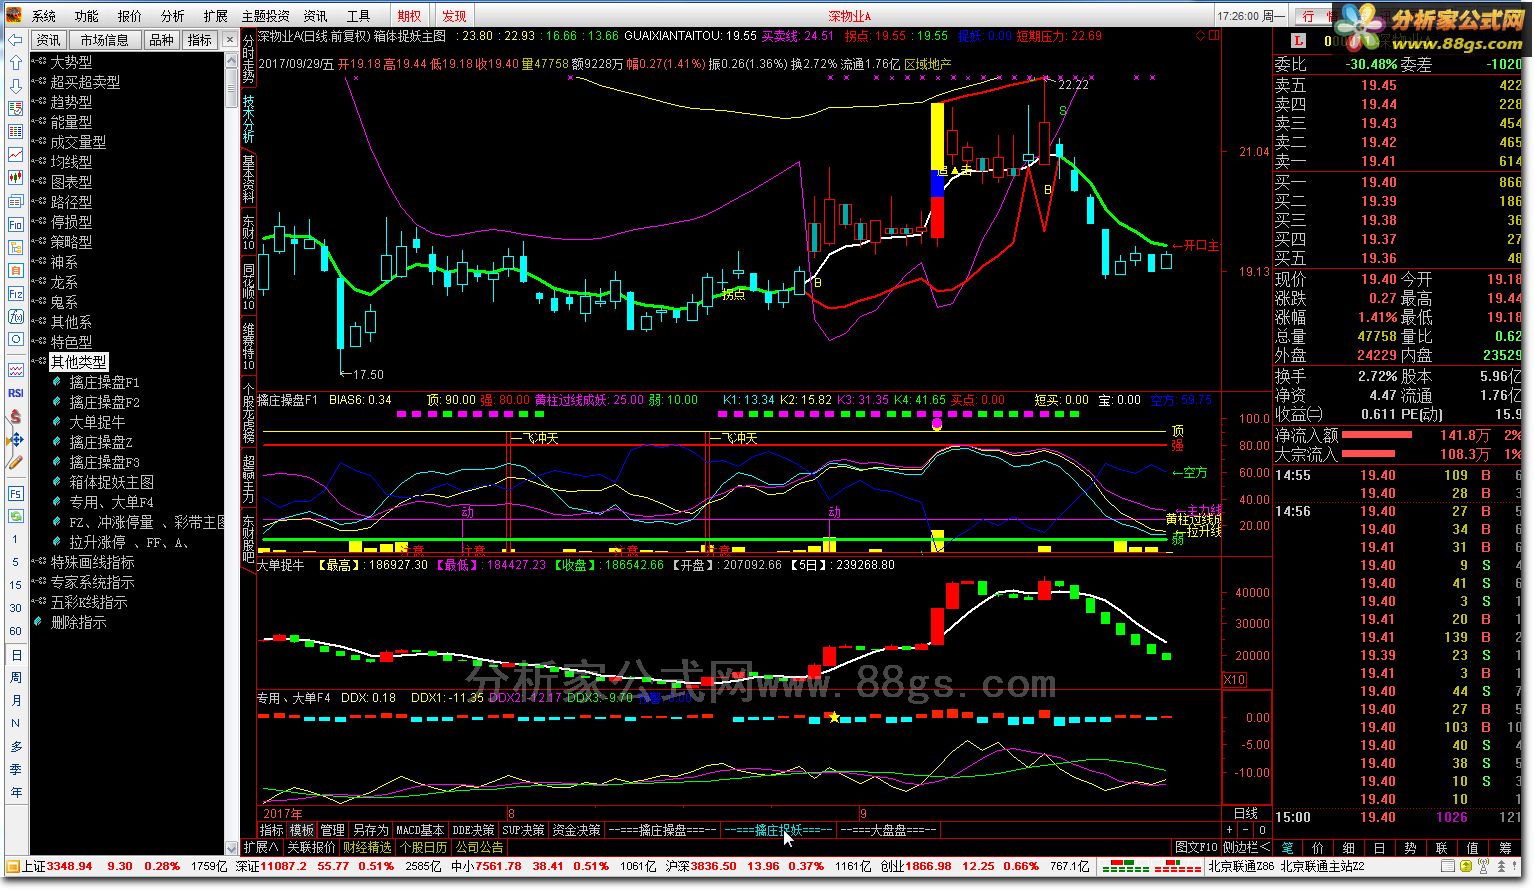Open the 报价 menu
1534x890 pixels.
point(129,16)
